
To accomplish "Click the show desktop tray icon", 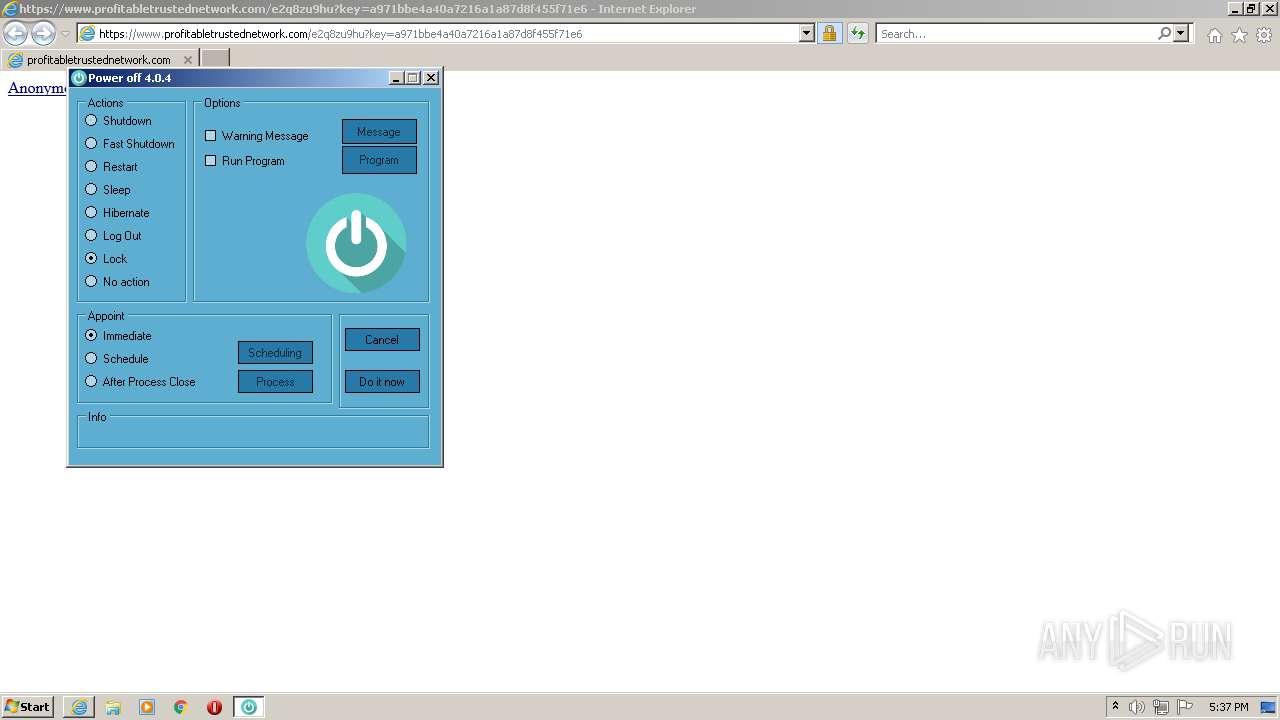I will tap(1269, 707).
